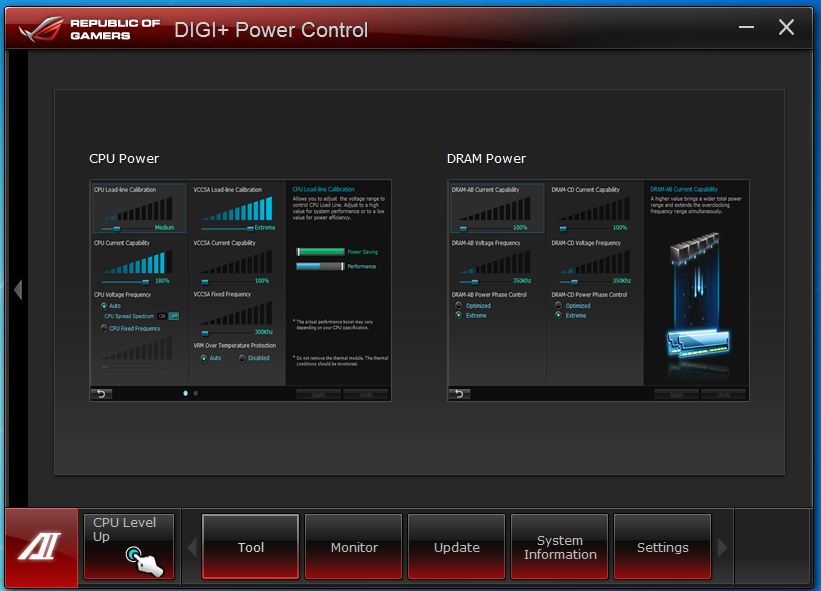This screenshot has height=591, width=821.
Task: Click the DRAM-CD Current Capability slider handle
Action: 563,228
